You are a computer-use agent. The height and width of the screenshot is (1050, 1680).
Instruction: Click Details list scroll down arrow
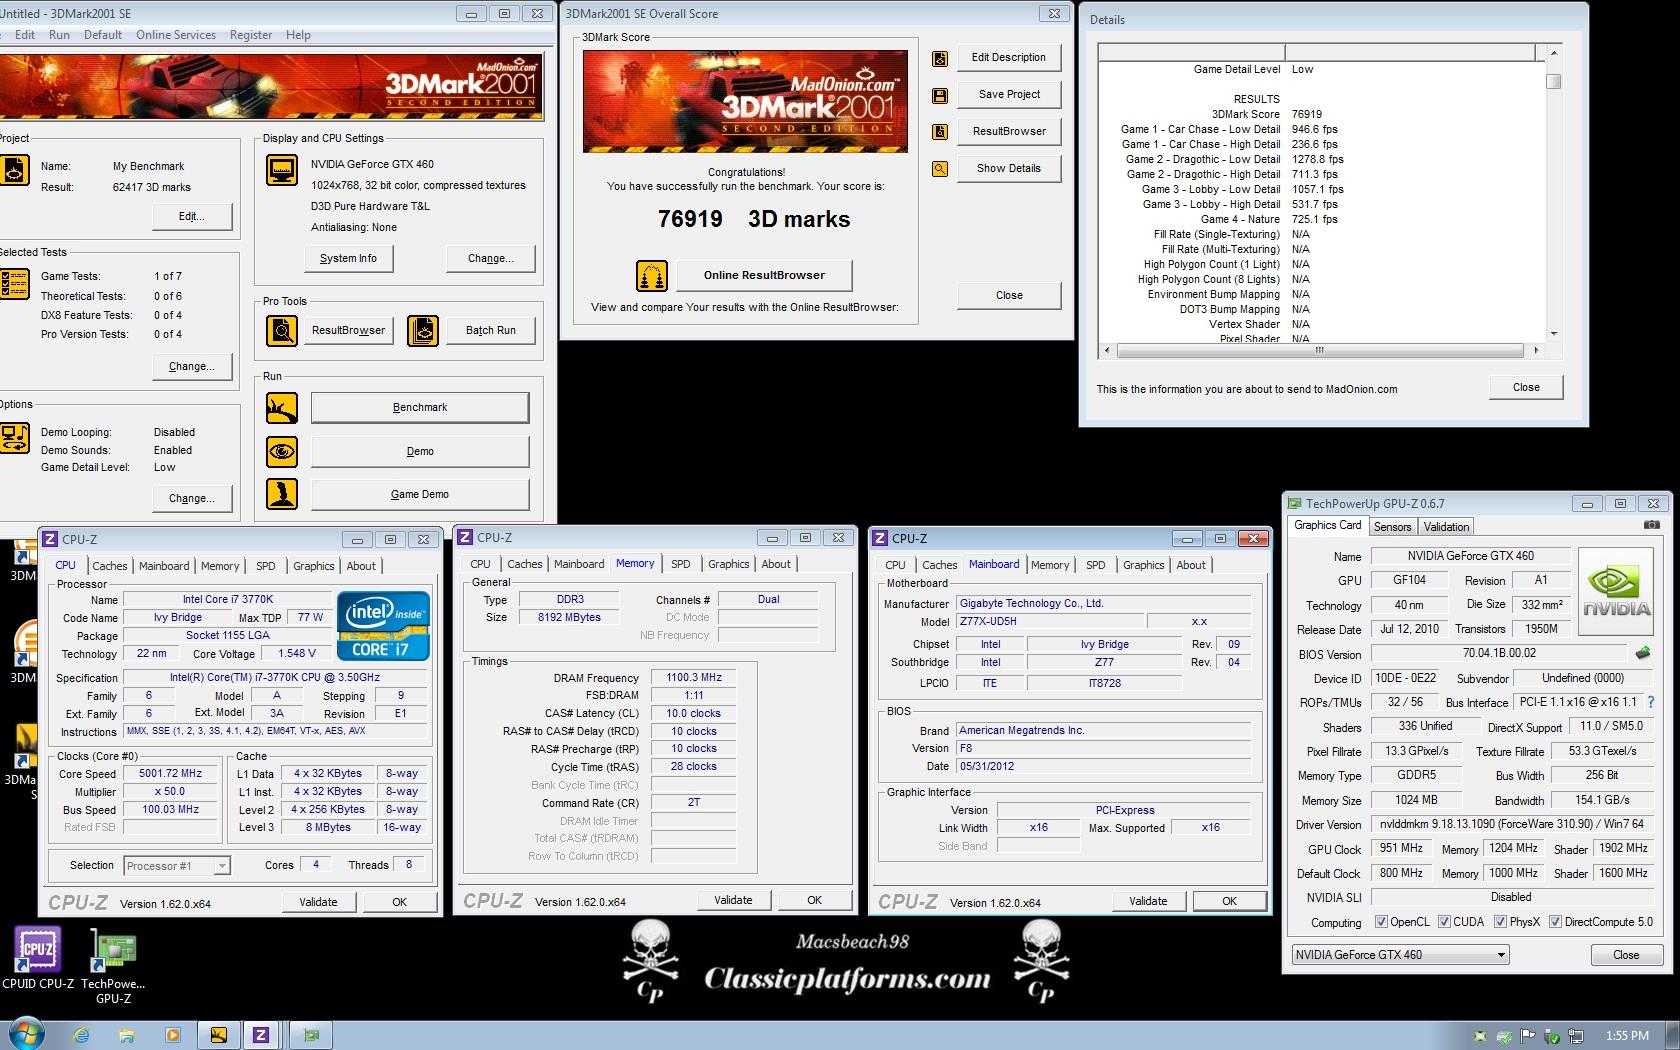click(x=1553, y=334)
